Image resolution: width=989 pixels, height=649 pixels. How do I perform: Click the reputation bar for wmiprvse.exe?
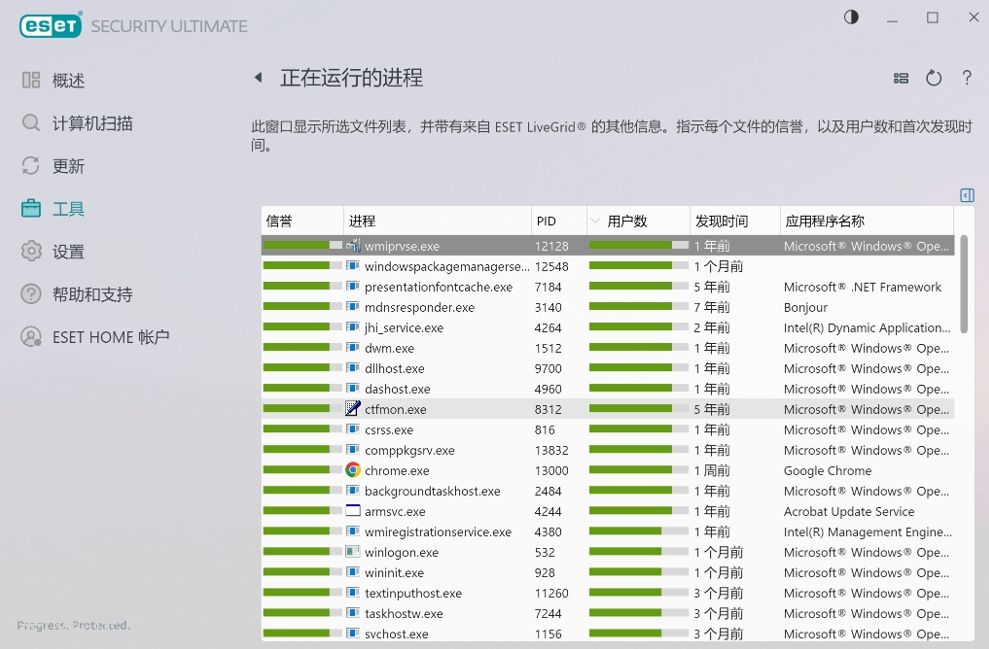tap(301, 246)
